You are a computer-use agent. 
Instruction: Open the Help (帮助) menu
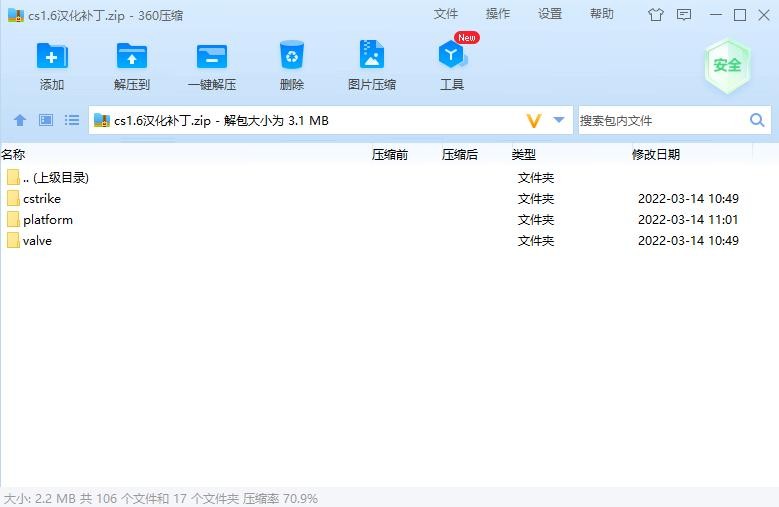click(602, 14)
